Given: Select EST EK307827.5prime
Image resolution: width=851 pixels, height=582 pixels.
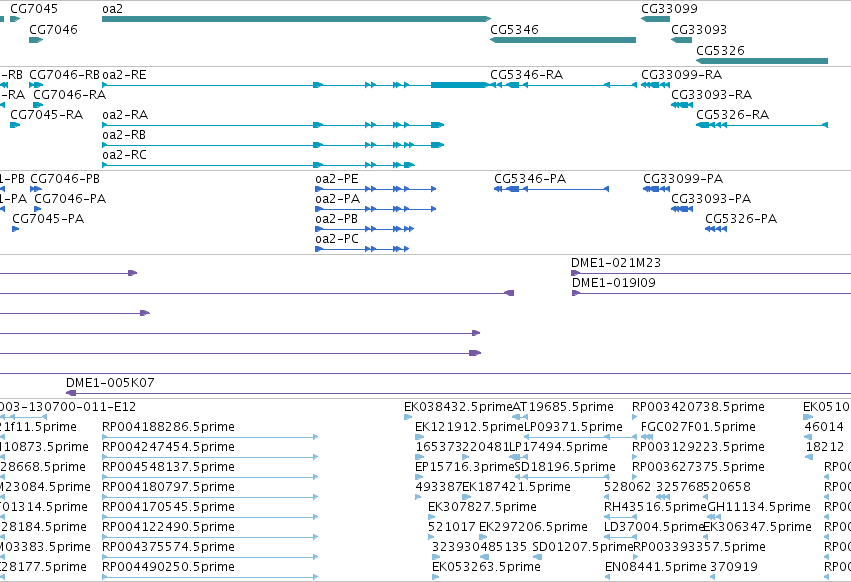Looking at the screenshot, I should (x=482, y=508).
